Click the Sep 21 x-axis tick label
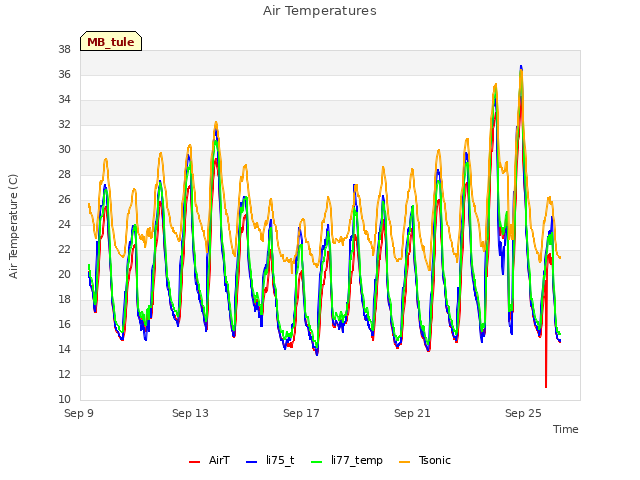The height and width of the screenshot is (480, 640). tap(412, 413)
